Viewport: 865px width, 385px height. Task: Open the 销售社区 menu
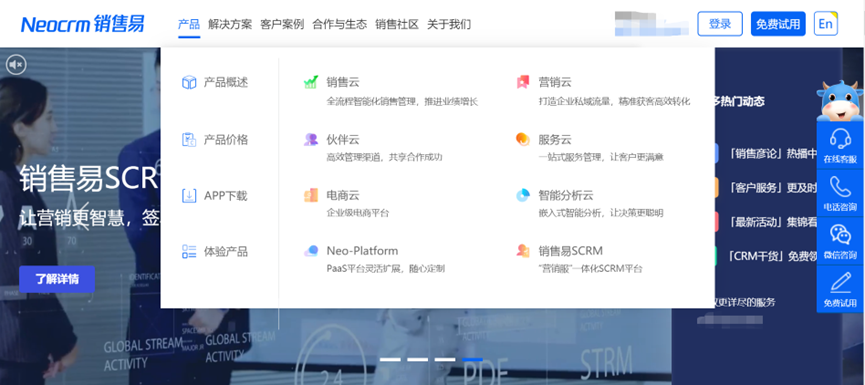[397, 24]
